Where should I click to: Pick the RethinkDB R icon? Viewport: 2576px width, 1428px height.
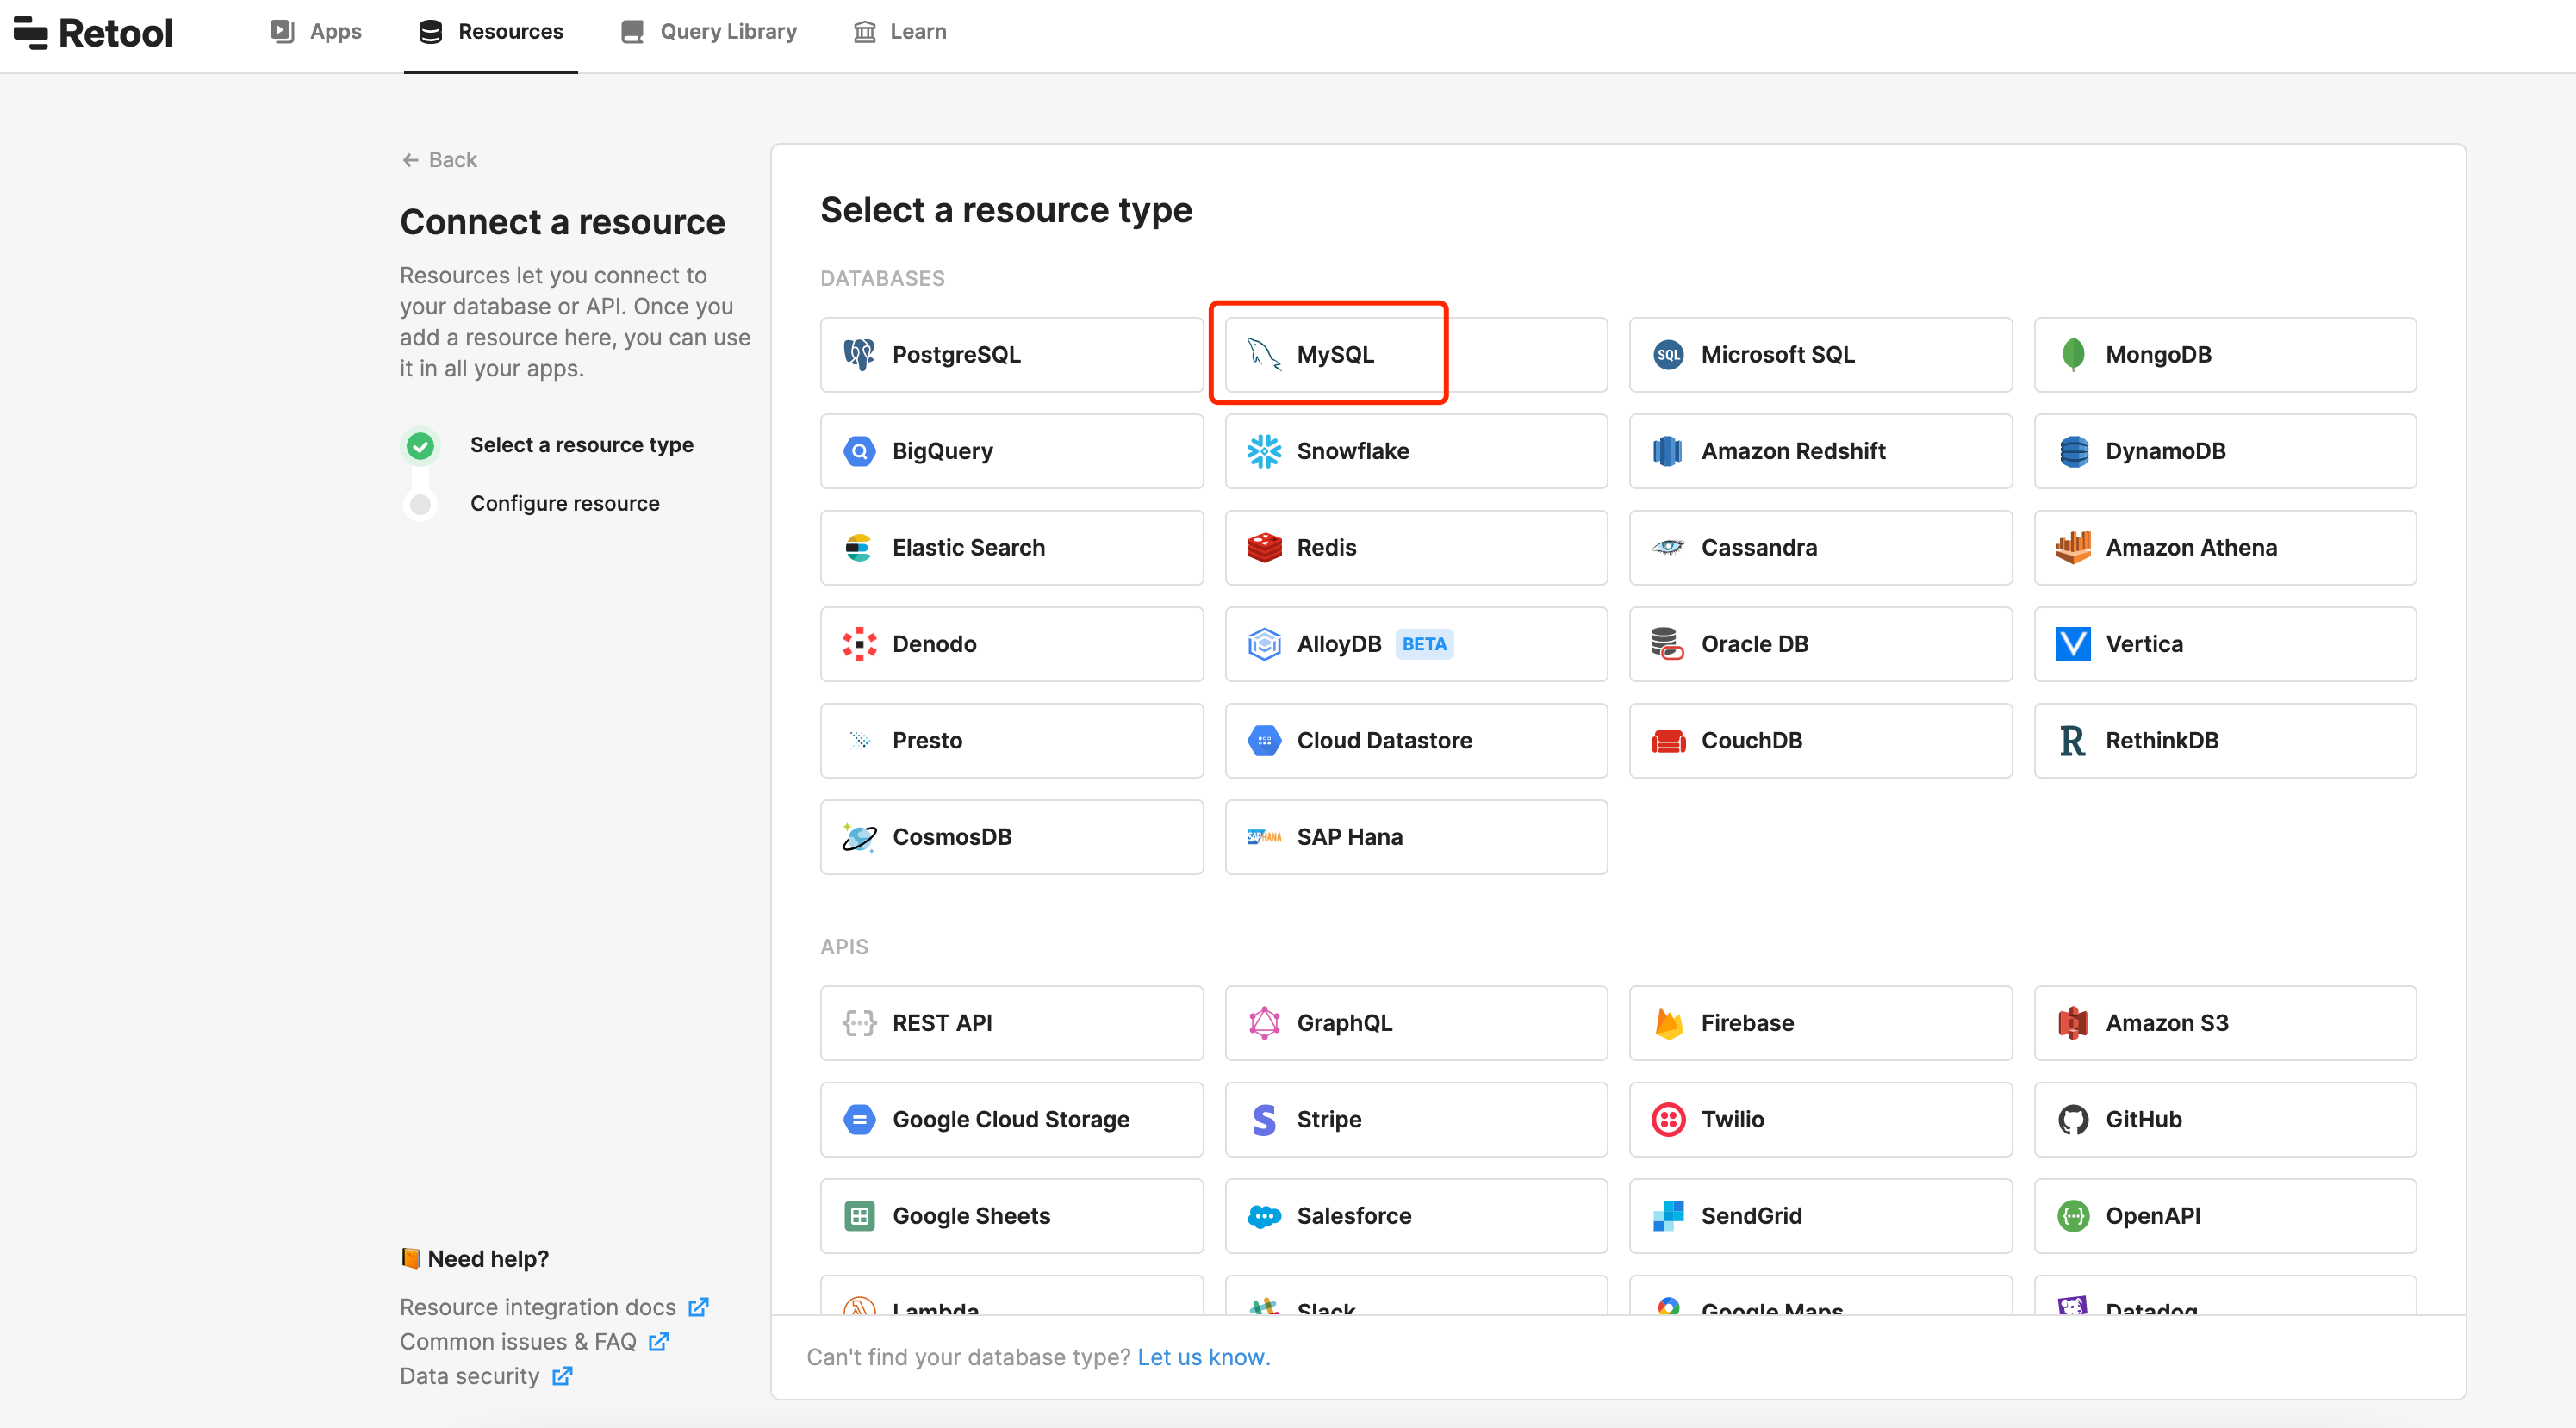pyautogui.click(x=2073, y=741)
